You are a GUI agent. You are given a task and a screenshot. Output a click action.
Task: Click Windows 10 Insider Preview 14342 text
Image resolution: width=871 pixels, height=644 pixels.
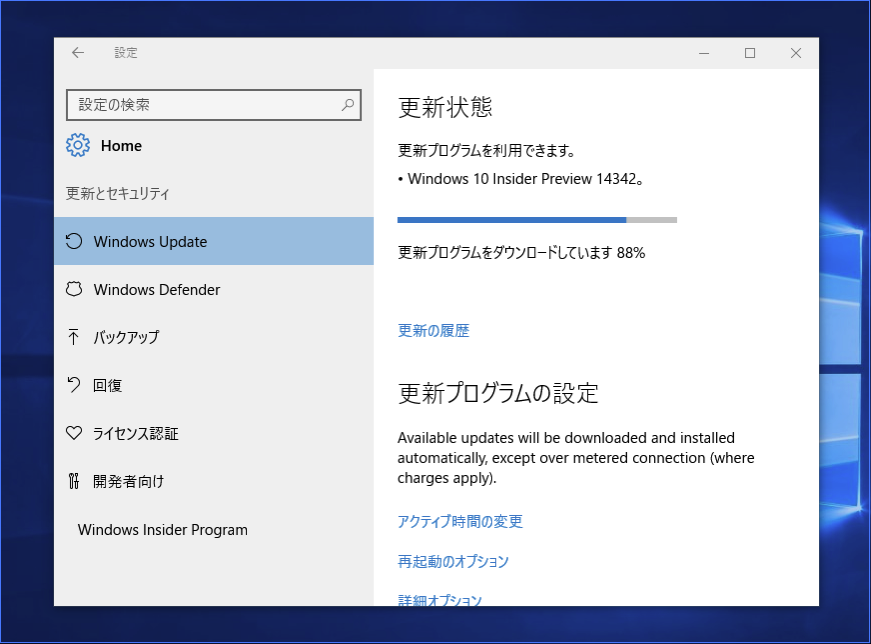point(525,179)
